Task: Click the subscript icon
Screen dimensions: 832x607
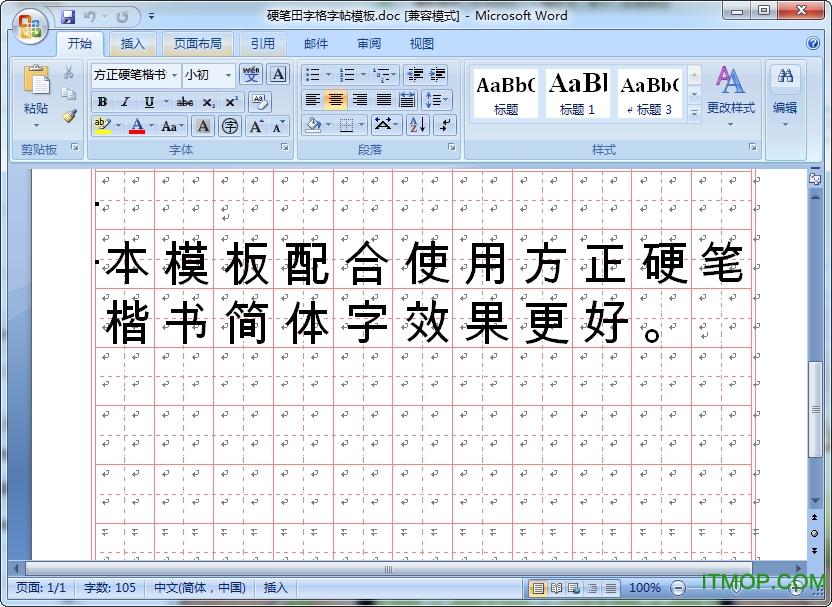Action: pos(211,99)
